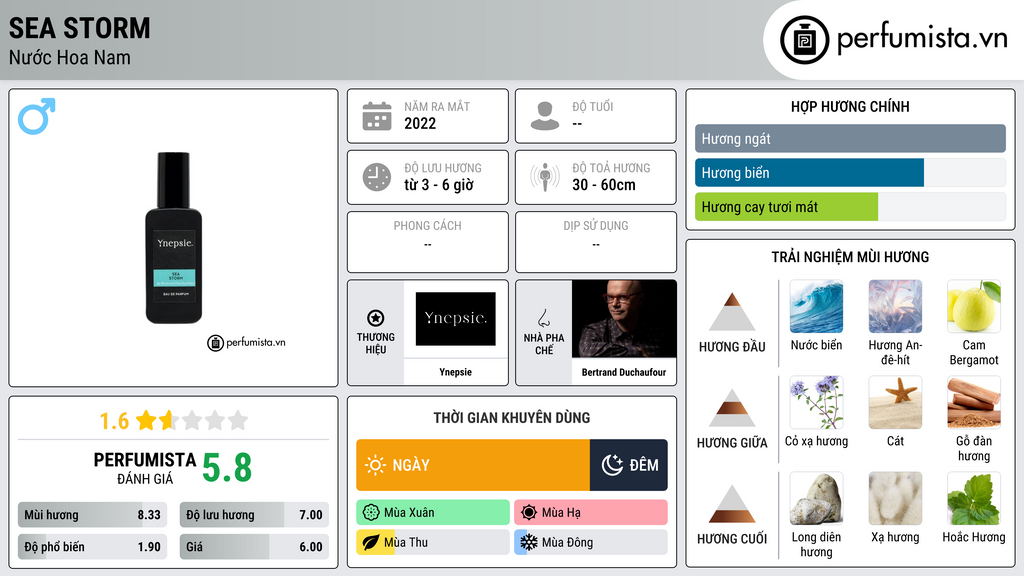The width and height of the screenshot is (1024, 576).
Task: Click the Ynepsie brand name label
Action: (455, 372)
